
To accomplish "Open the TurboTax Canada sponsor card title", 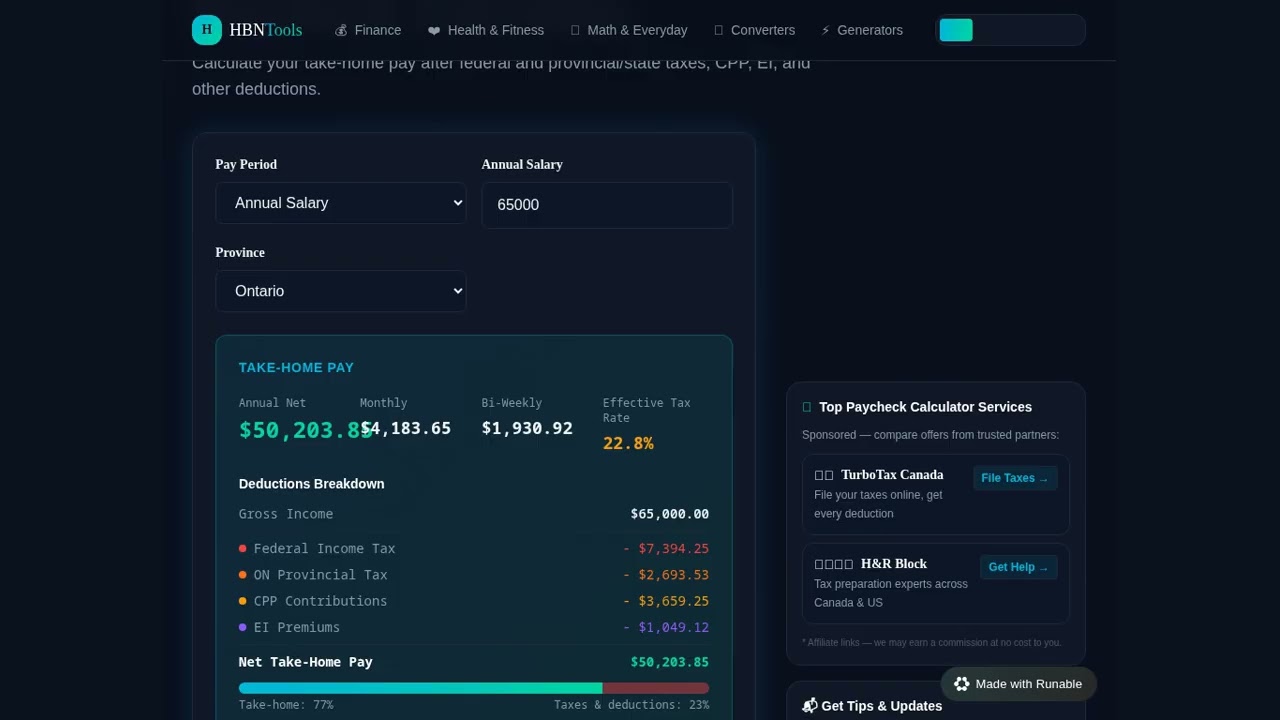I will (x=892, y=475).
